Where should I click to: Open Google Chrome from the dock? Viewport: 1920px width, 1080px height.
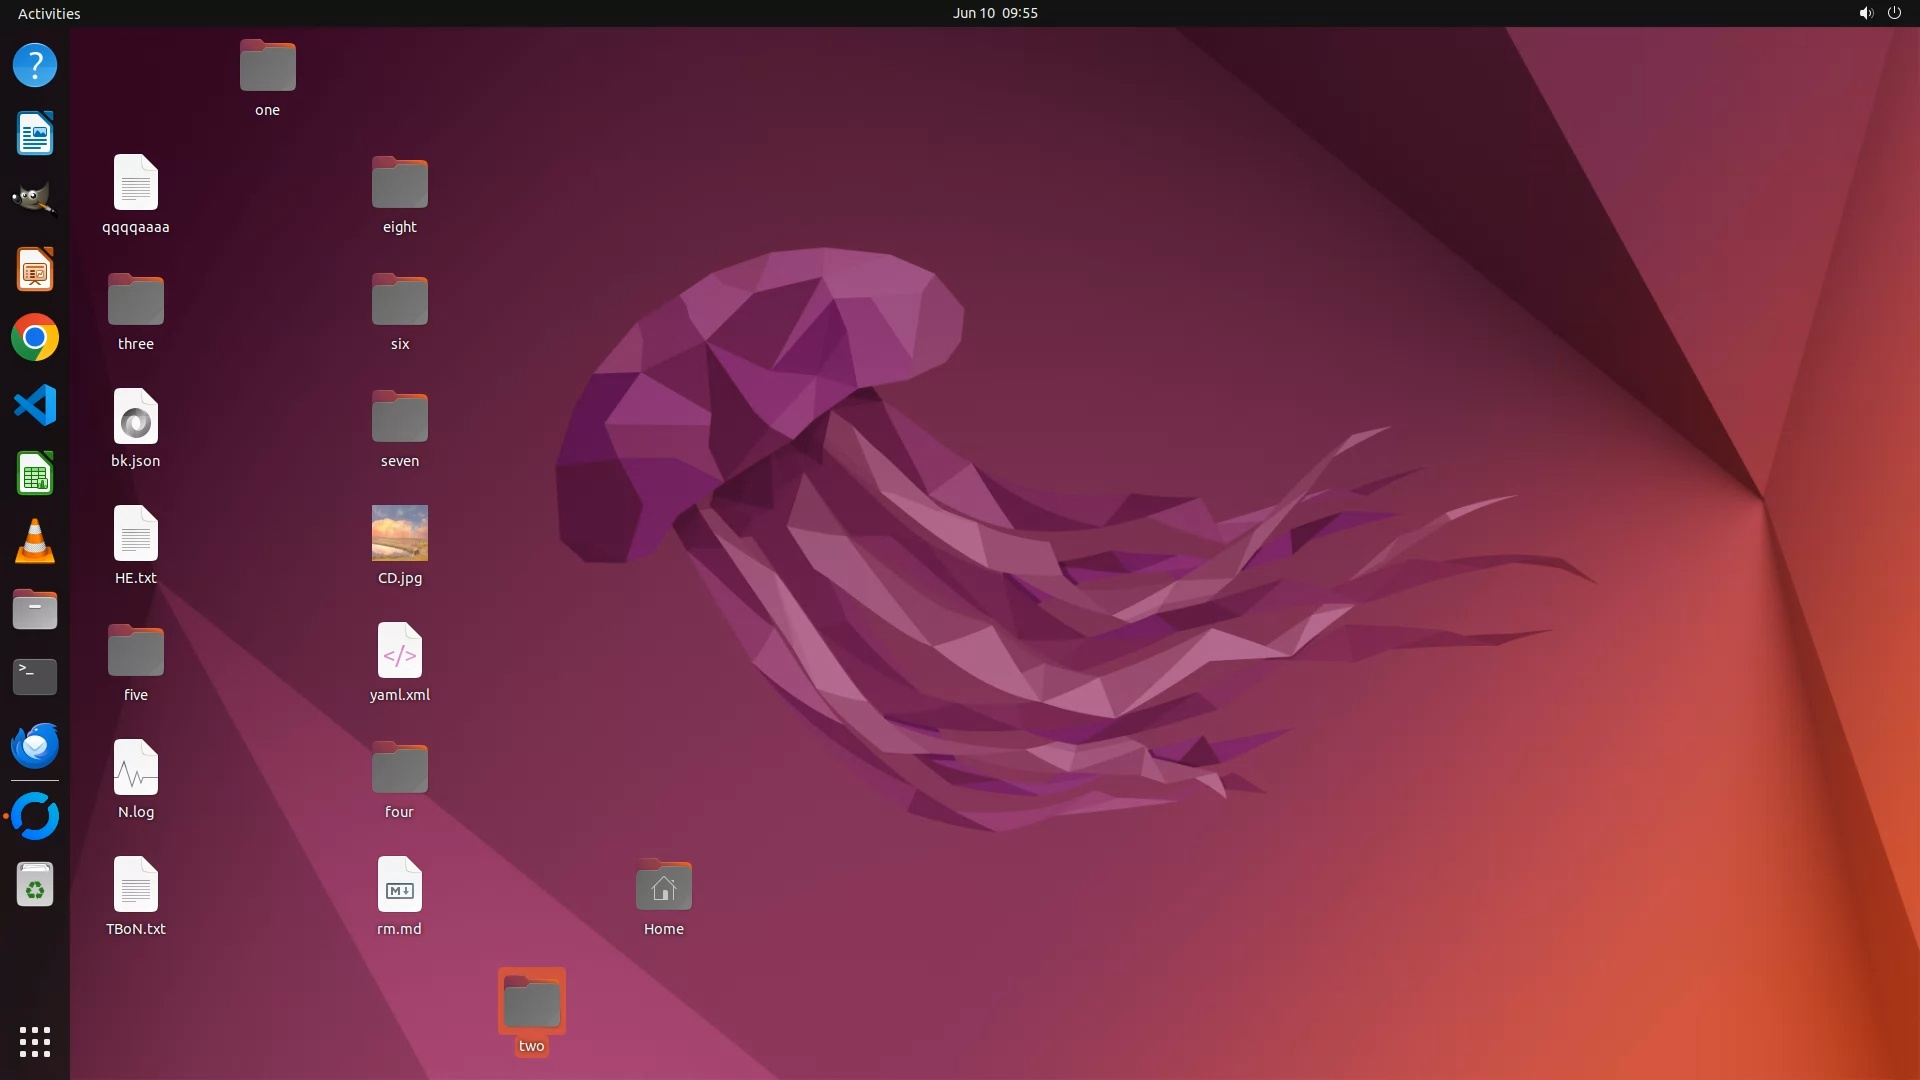[x=35, y=338]
